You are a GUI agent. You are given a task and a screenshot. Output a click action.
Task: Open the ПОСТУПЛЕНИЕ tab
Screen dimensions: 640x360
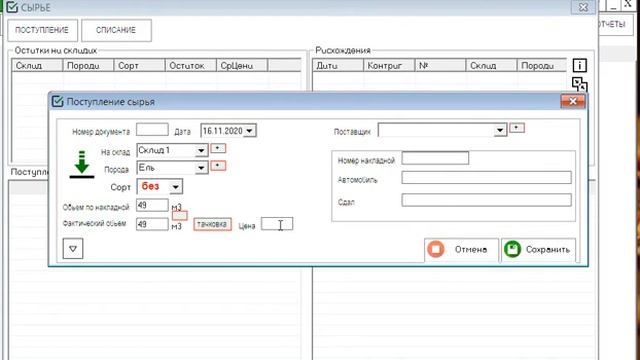(x=42, y=30)
